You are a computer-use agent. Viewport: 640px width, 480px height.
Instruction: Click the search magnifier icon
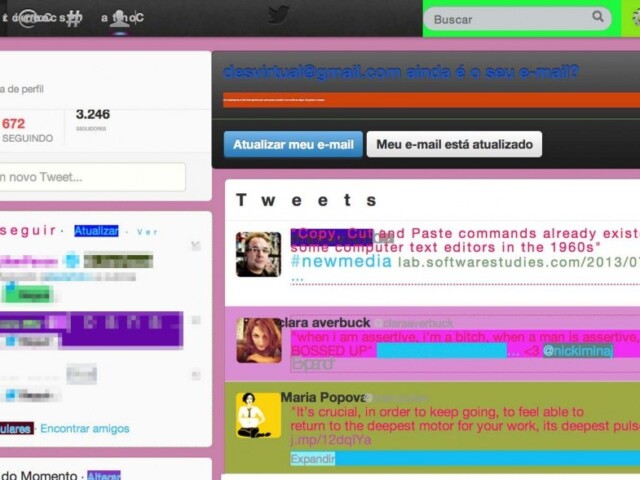(598, 18)
